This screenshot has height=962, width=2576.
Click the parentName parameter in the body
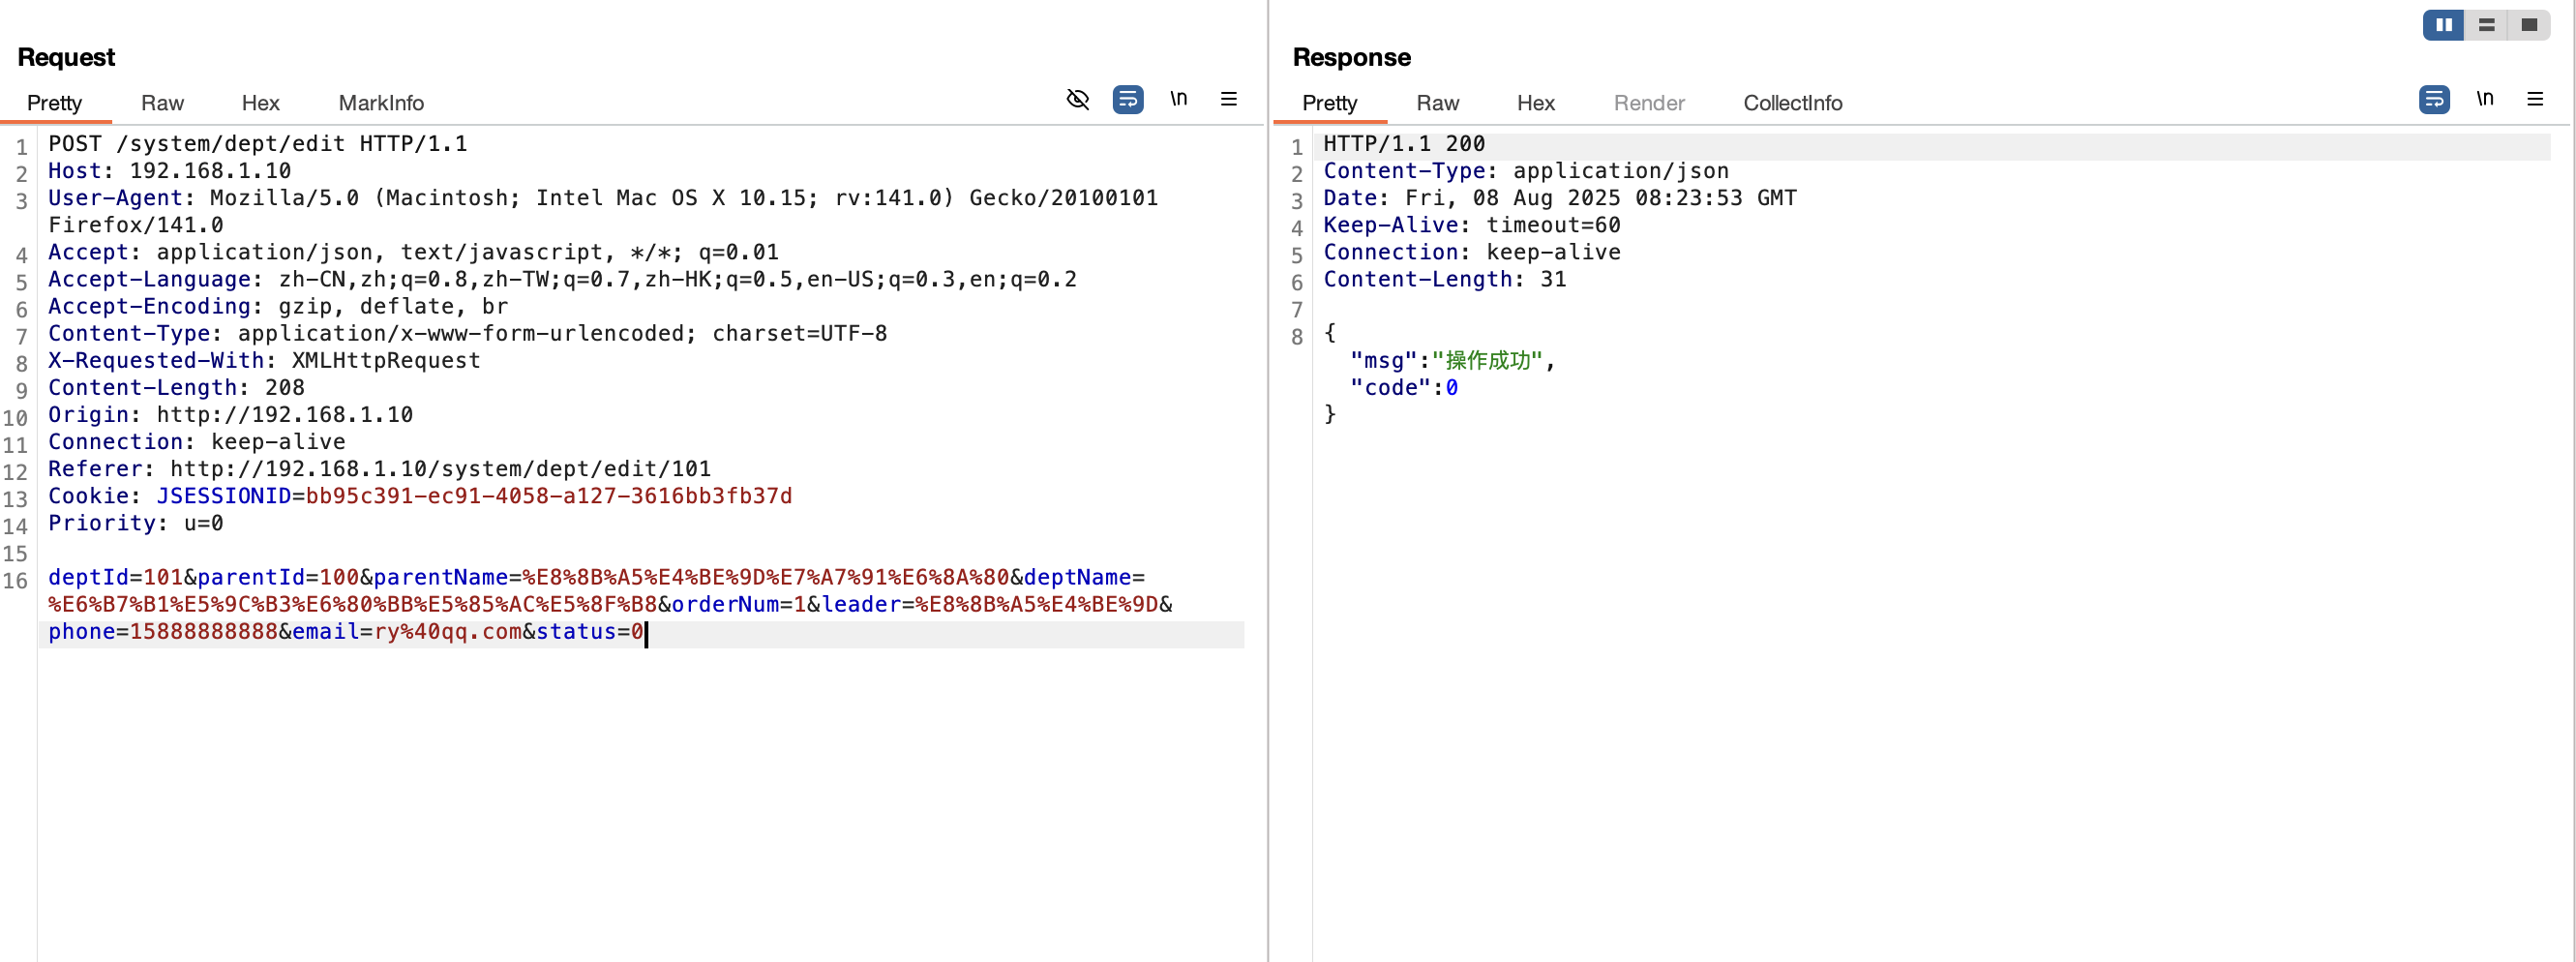coord(691,577)
